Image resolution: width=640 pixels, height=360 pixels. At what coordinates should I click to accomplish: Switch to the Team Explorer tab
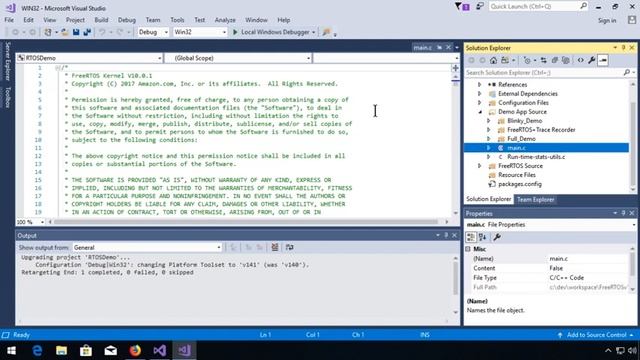536,200
